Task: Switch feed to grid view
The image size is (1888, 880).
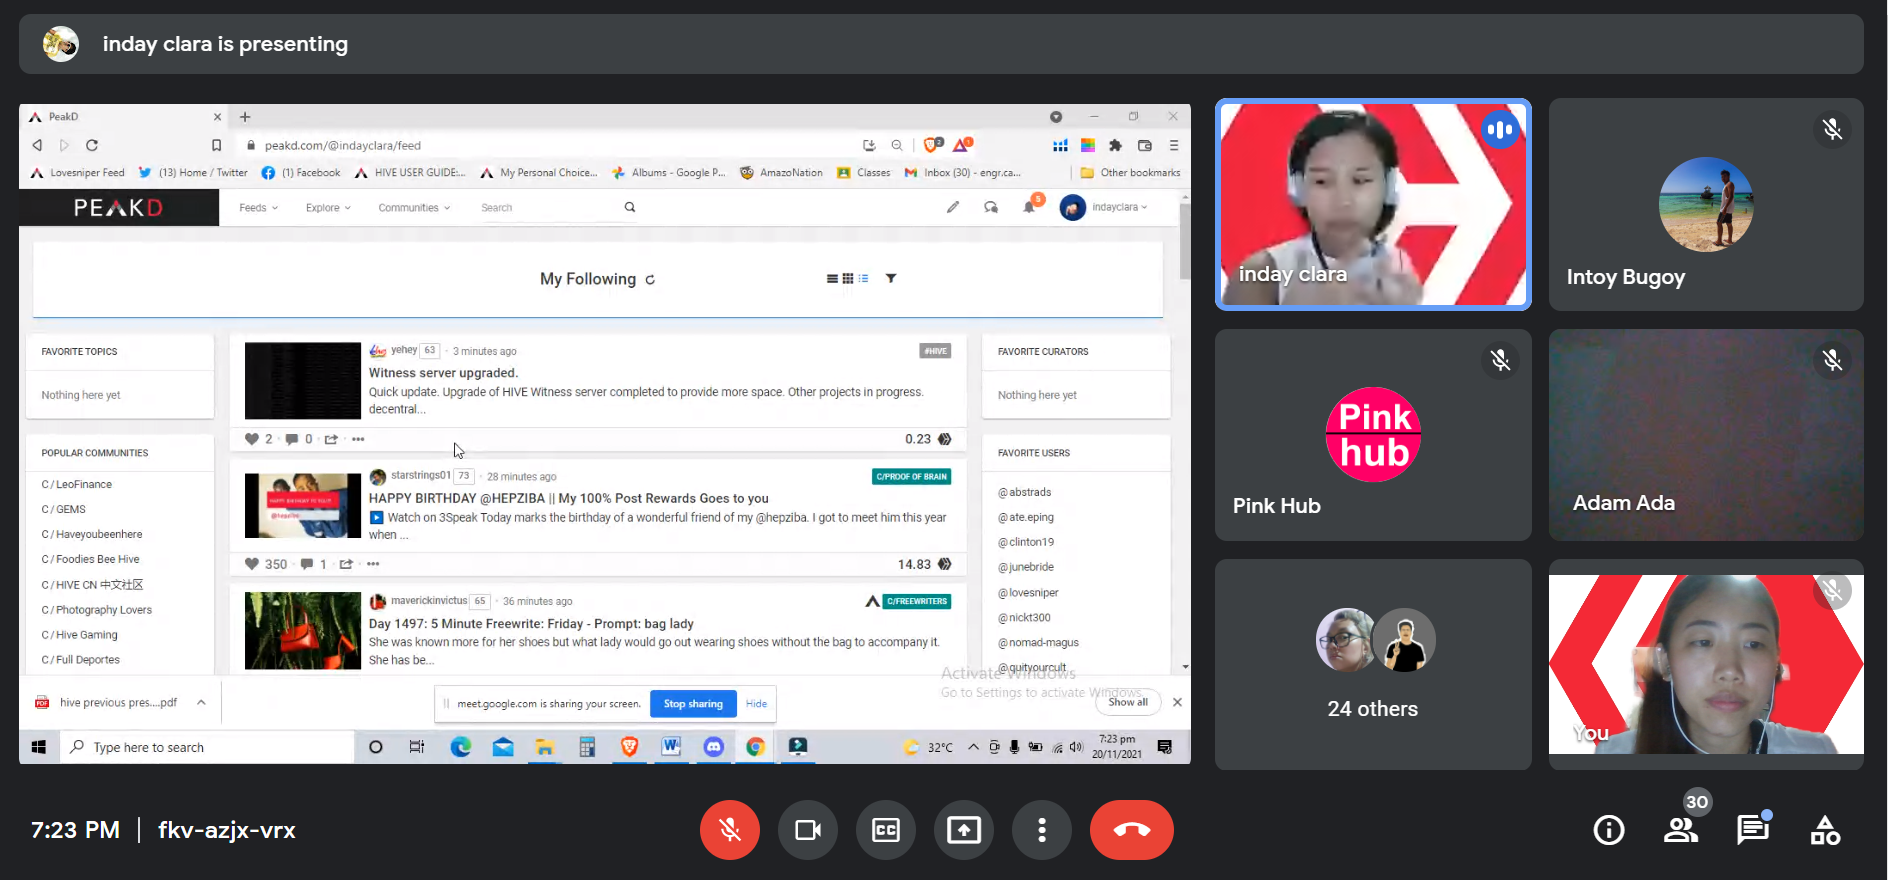Action: point(848,279)
